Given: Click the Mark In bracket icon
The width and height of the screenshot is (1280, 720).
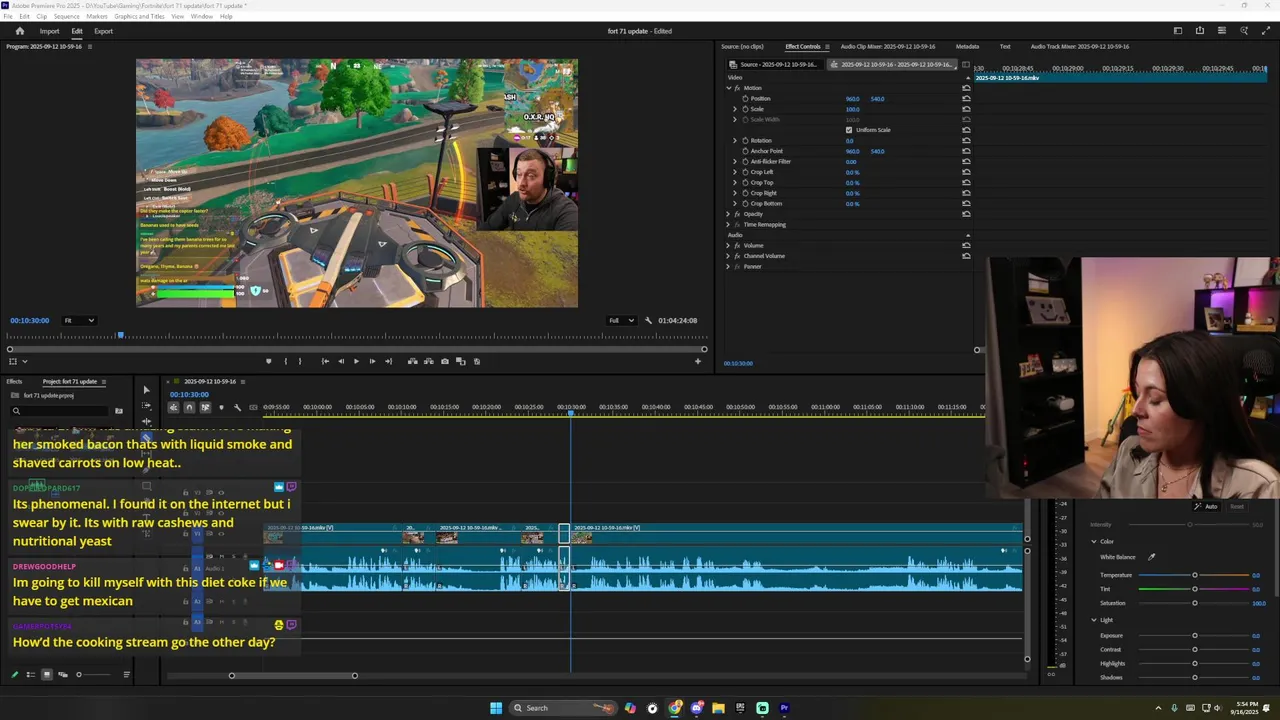Looking at the screenshot, I should (x=285, y=361).
